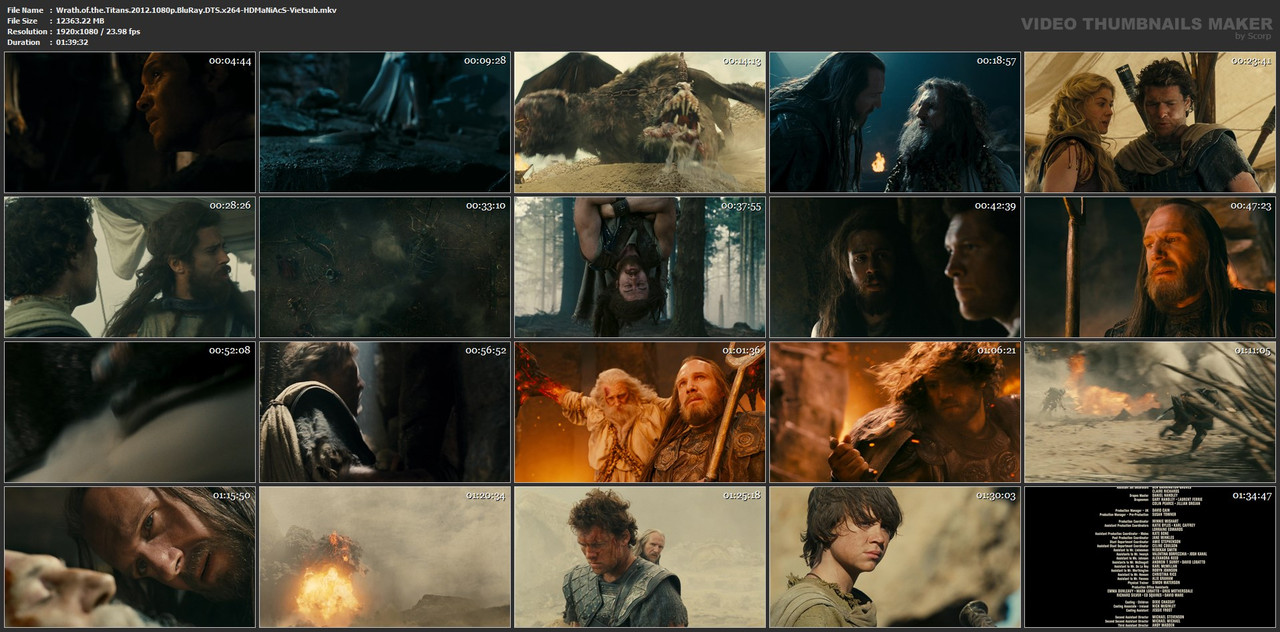The width and height of the screenshot is (1280, 632).
Task: Open the thumbnail stamped 00:42:39
Action: point(895,267)
